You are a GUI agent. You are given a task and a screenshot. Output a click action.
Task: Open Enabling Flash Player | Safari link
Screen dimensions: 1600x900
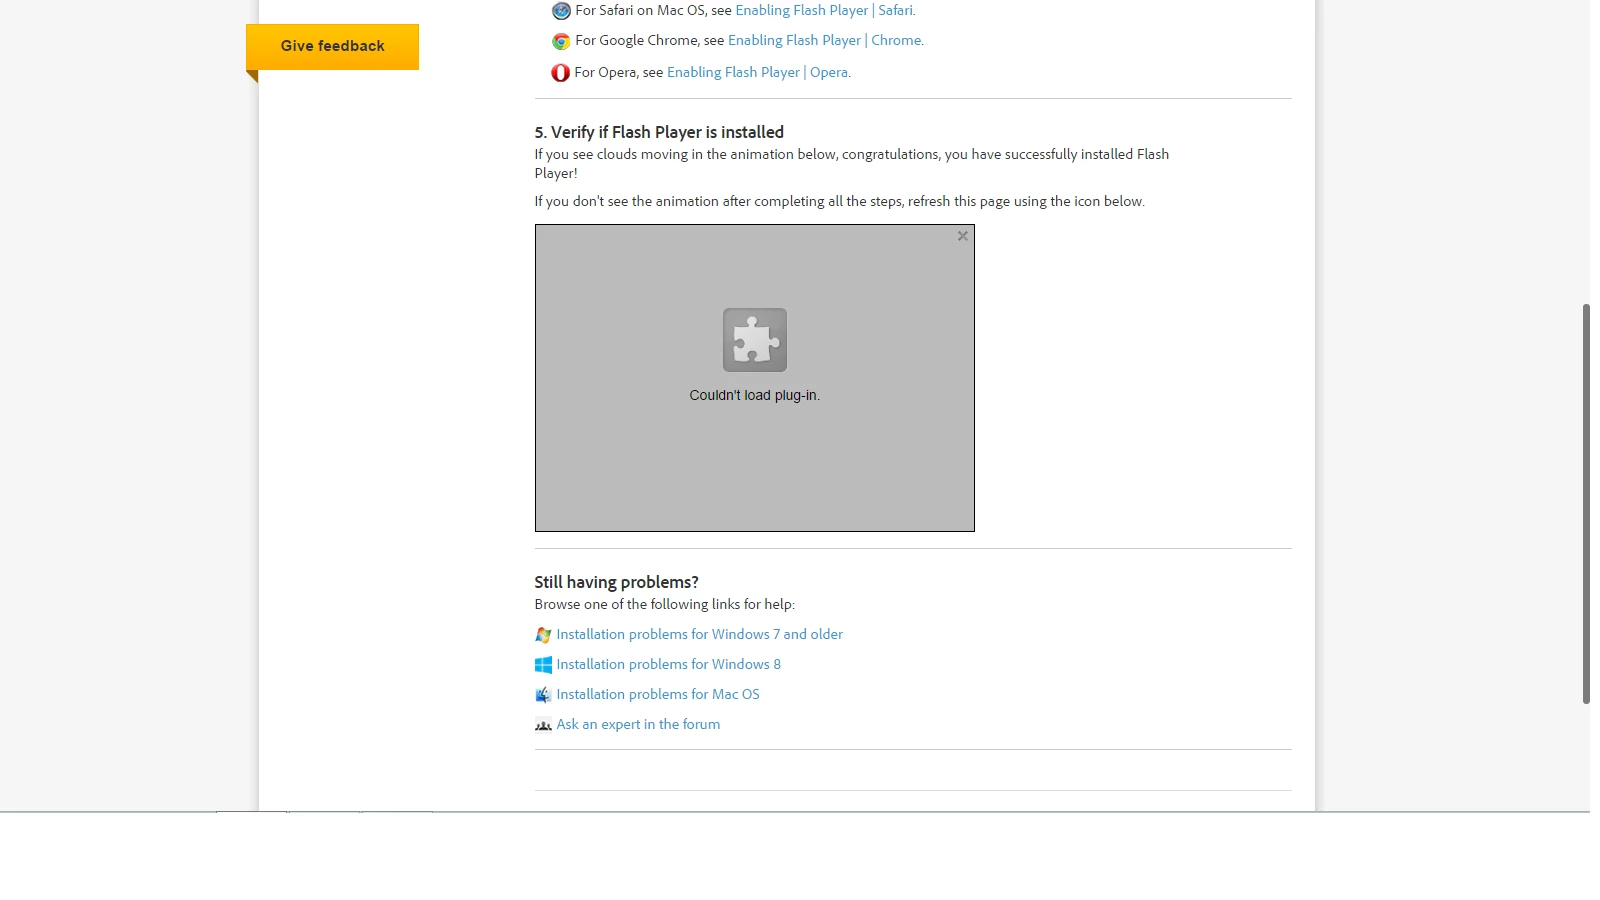(x=824, y=10)
